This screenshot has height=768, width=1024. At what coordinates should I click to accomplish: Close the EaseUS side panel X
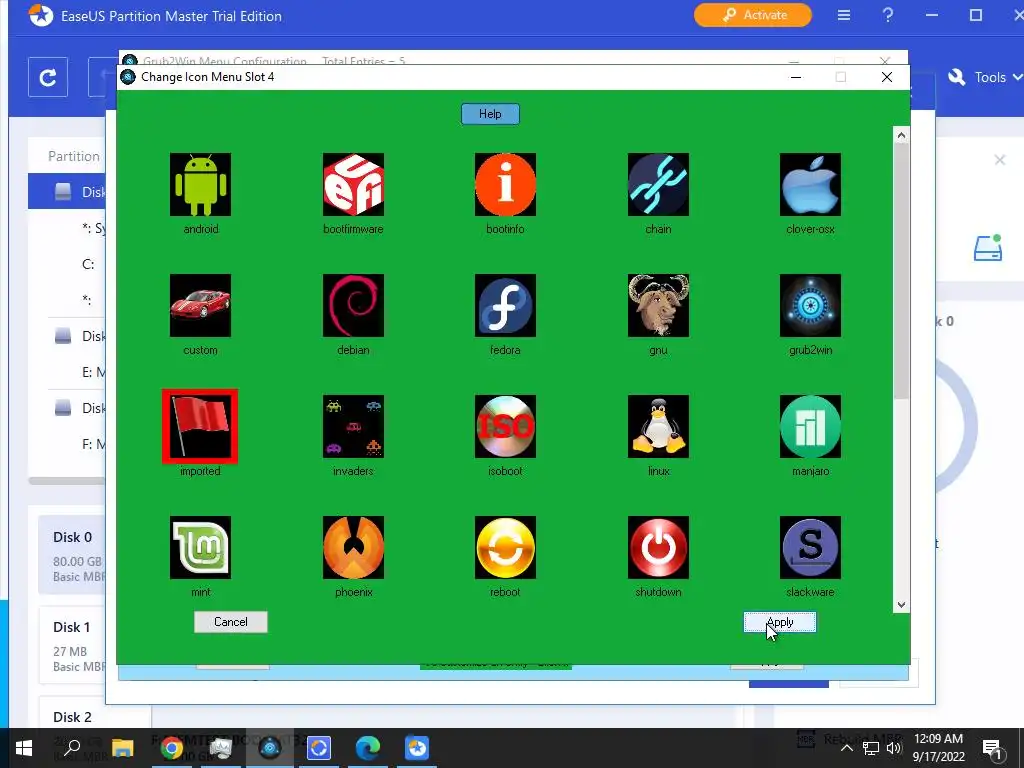point(999,160)
